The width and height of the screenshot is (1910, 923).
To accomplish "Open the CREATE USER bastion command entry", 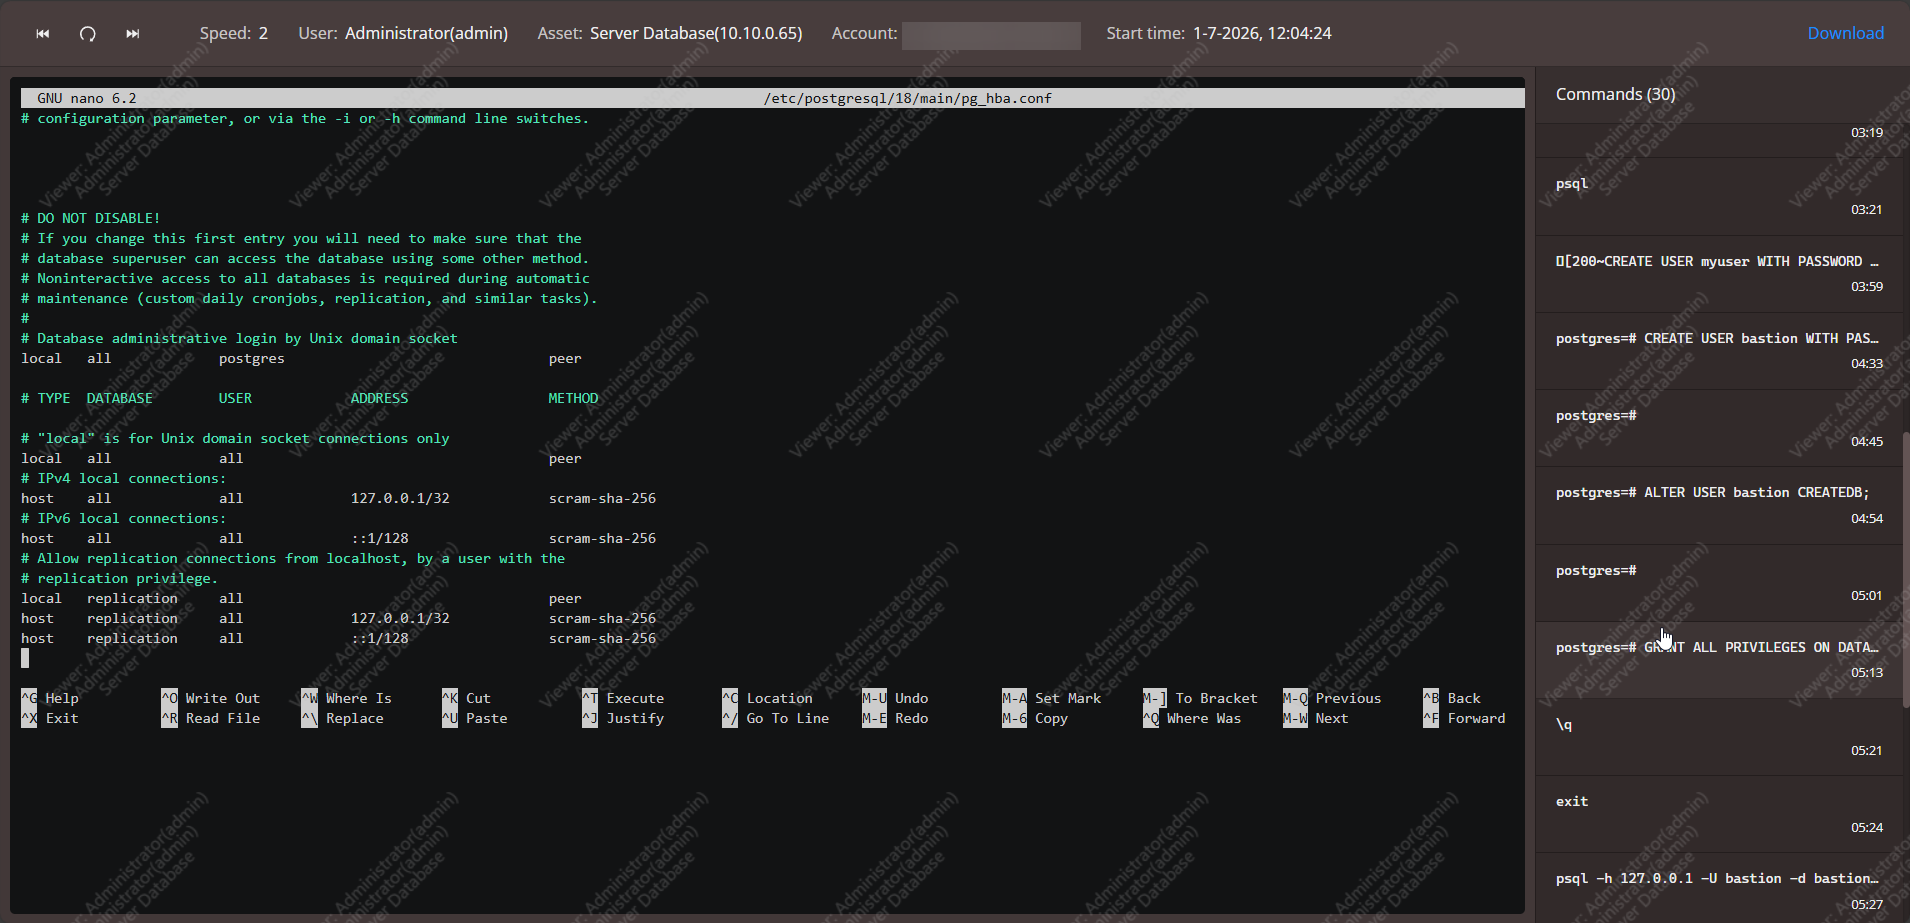I will pyautogui.click(x=1718, y=348).
